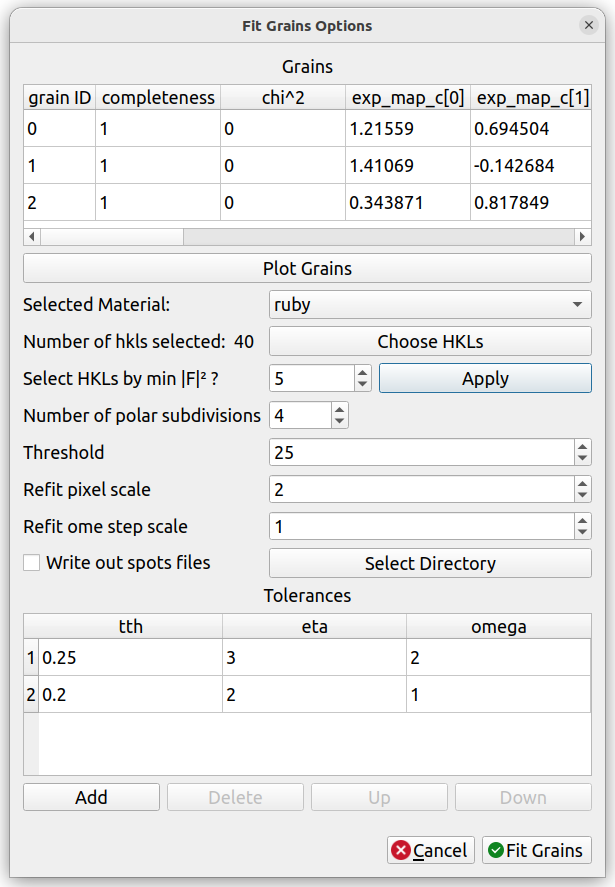Image resolution: width=615 pixels, height=887 pixels.
Task: Increase the Refit ome step scale
Action: 583,520
